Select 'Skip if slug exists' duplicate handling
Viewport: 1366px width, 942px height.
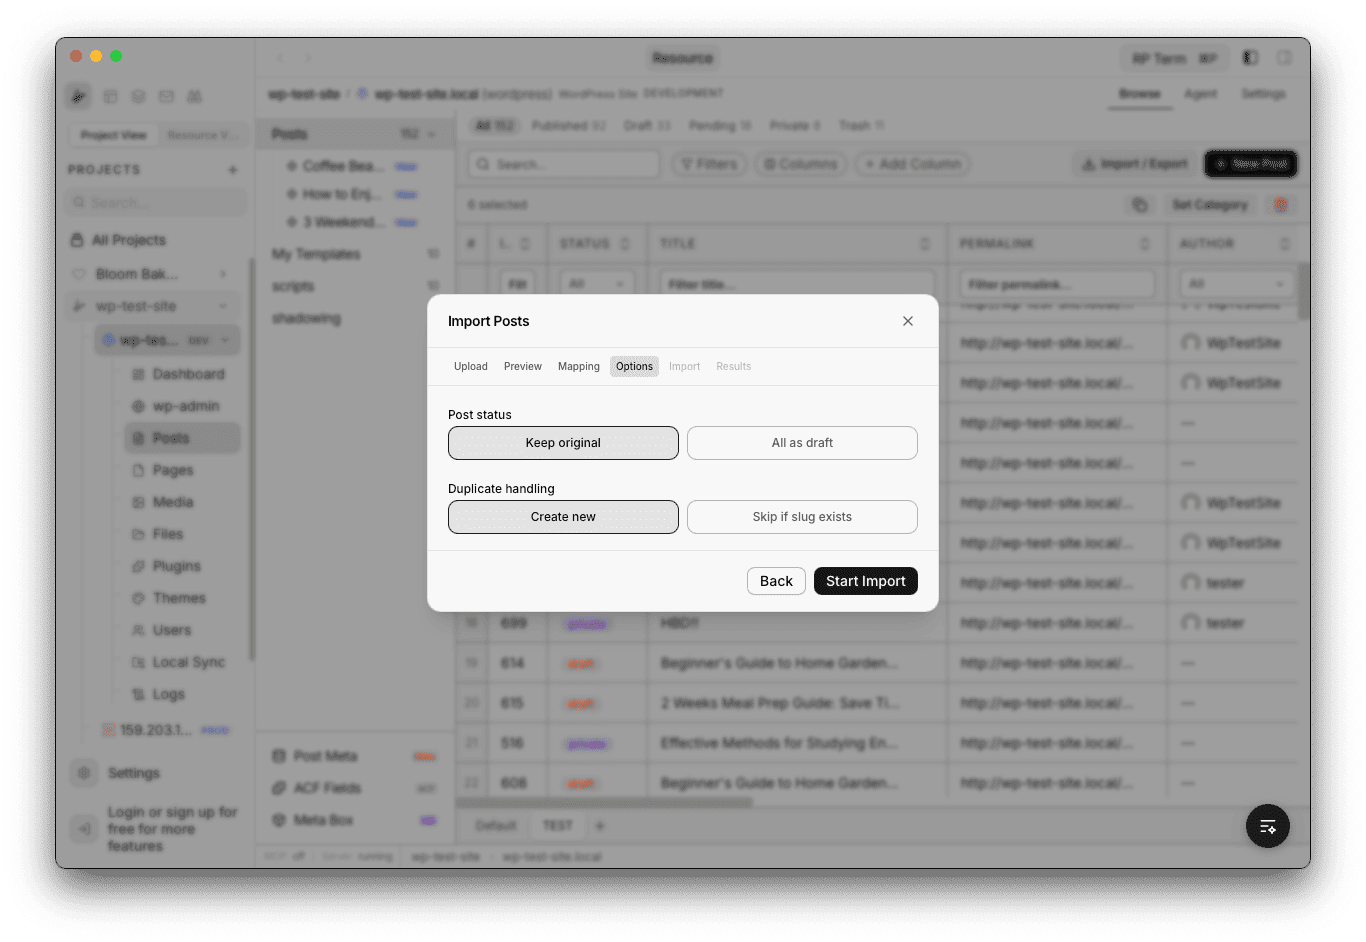[802, 516]
